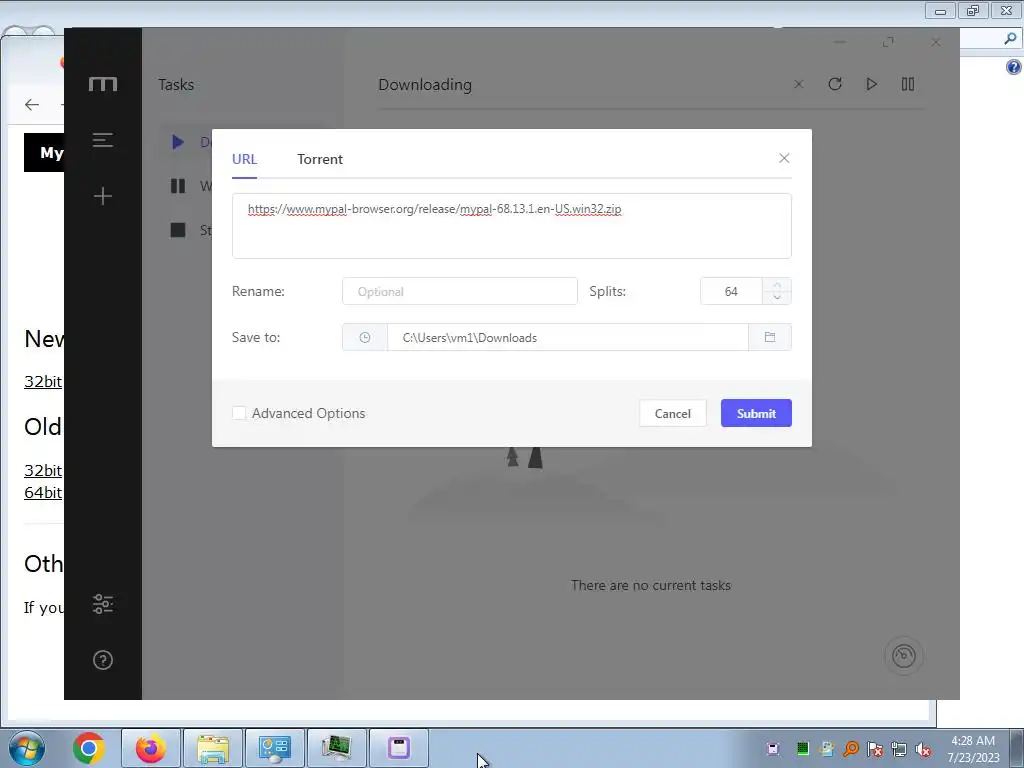Close the add task dialog
Screen dimensions: 1024x768
pyautogui.click(x=784, y=159)
